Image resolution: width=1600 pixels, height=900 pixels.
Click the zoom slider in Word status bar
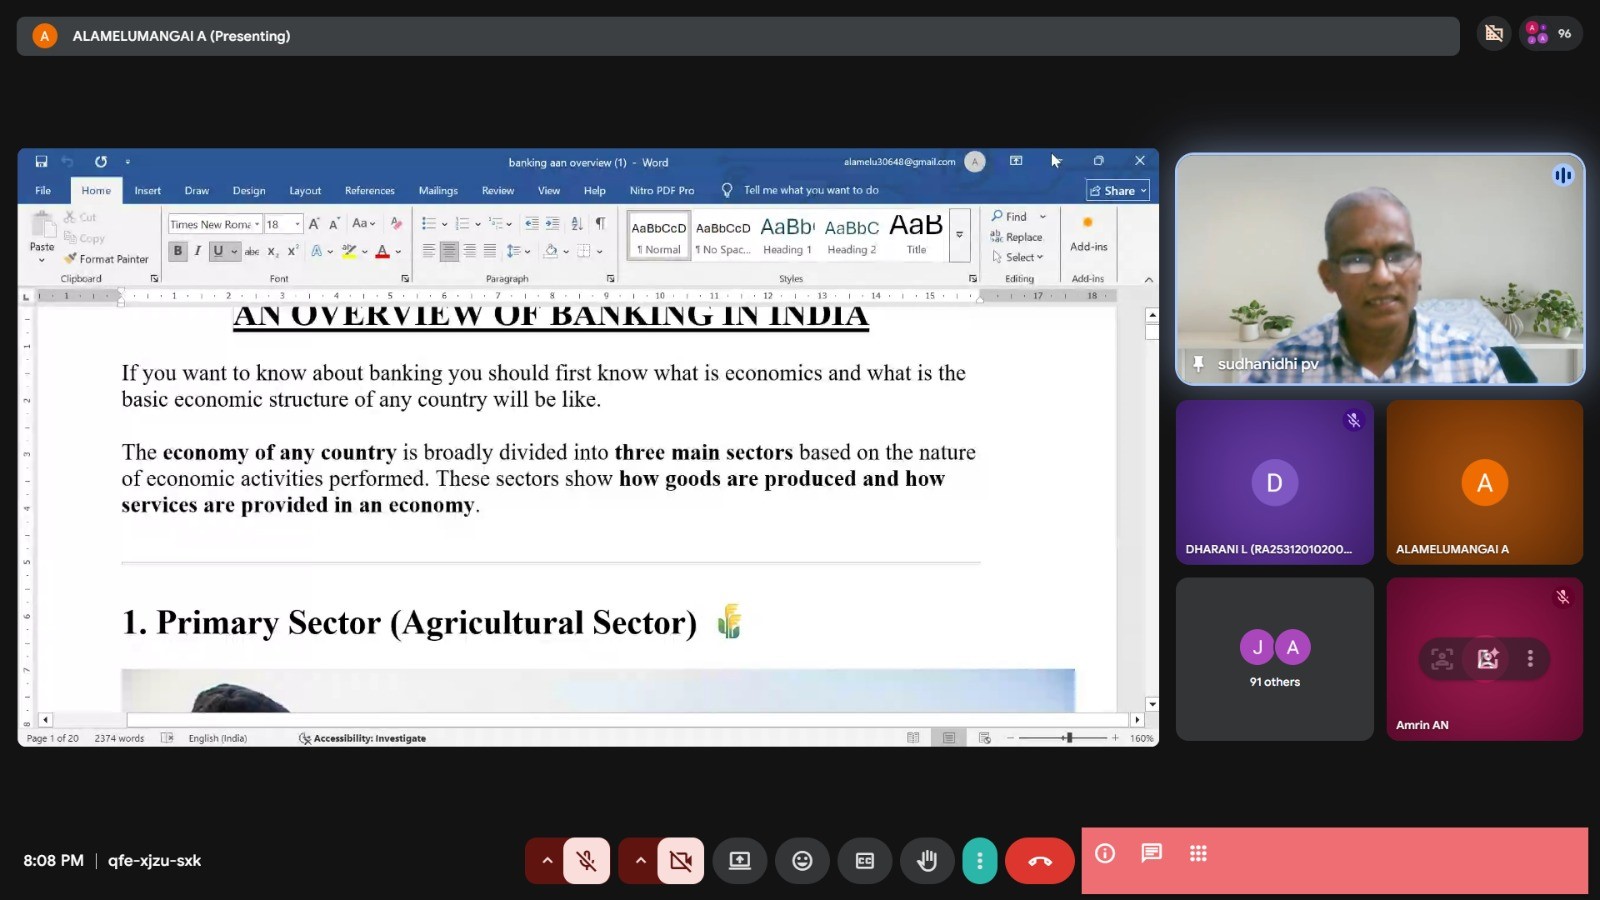pyautogui.click(x=1064, y=738)
